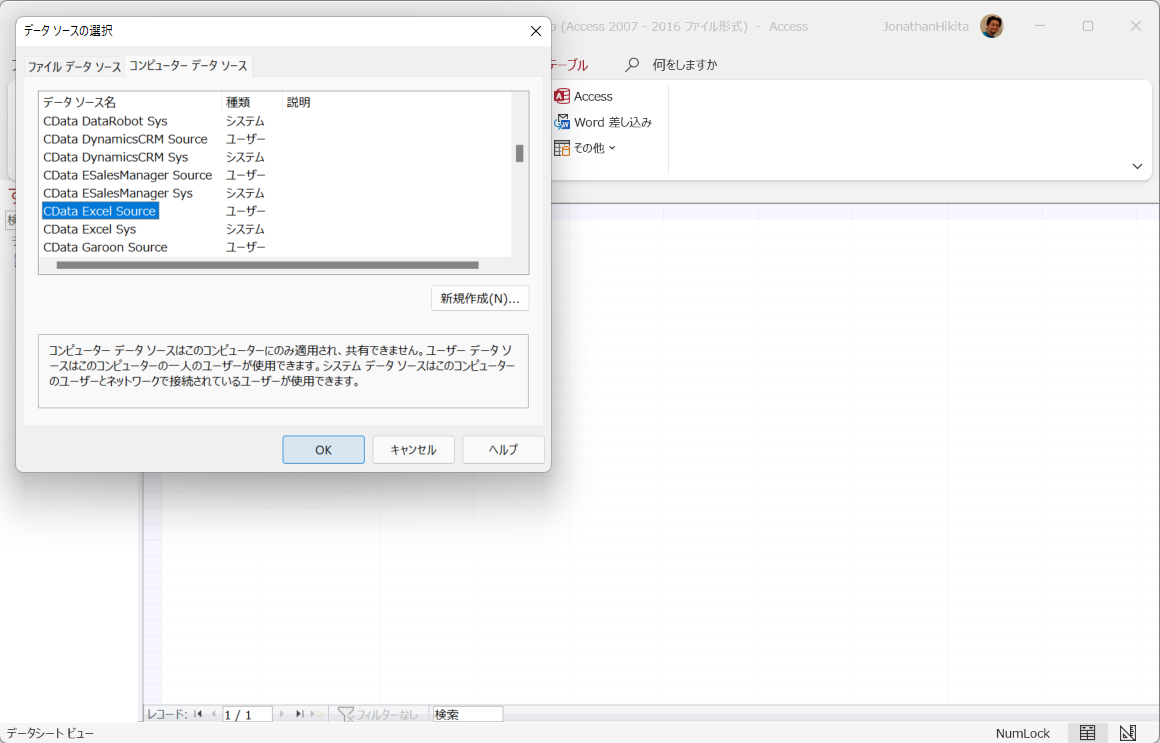Confirm the data source with OK
This screenshot has height=743, width=1160.
[x=323, y=449]
